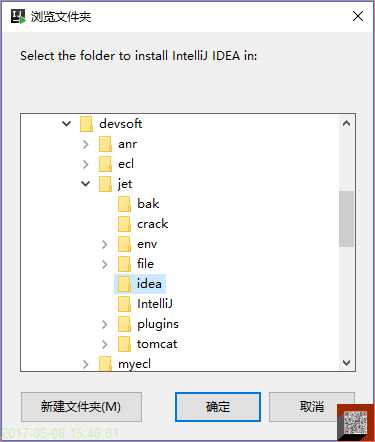Viewport: 375px width, 442px height.
Task: Click the QR code image in corner
Action: [x=355, y=423]
